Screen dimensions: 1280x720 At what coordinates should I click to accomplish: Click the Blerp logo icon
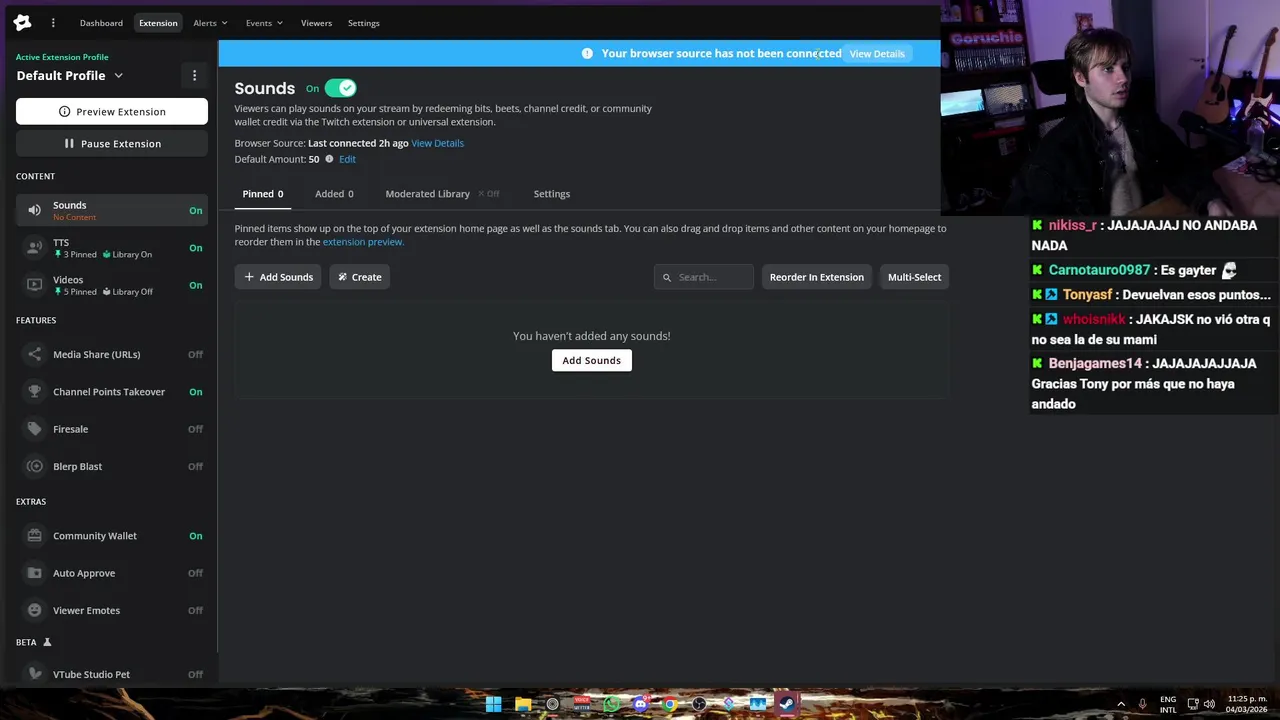coord(22,23)
